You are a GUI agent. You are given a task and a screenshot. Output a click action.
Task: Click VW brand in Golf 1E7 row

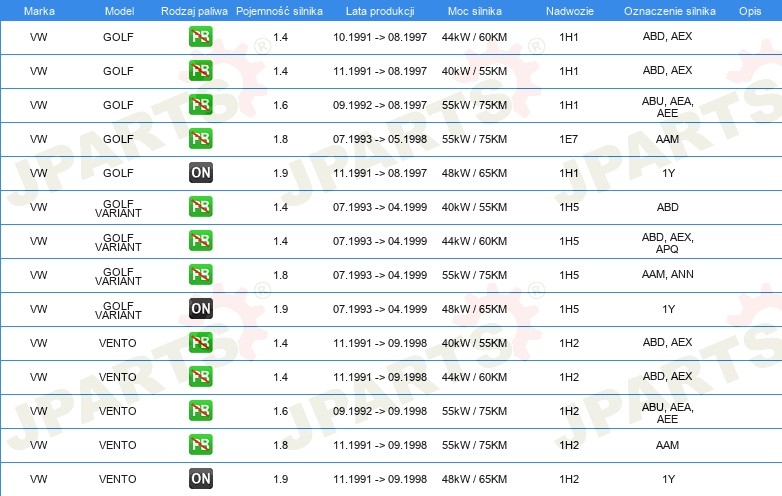[38, 139]
